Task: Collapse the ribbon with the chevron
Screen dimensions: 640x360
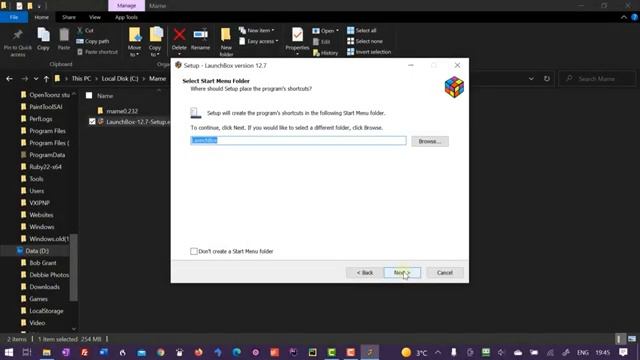Action: point(624,17)
